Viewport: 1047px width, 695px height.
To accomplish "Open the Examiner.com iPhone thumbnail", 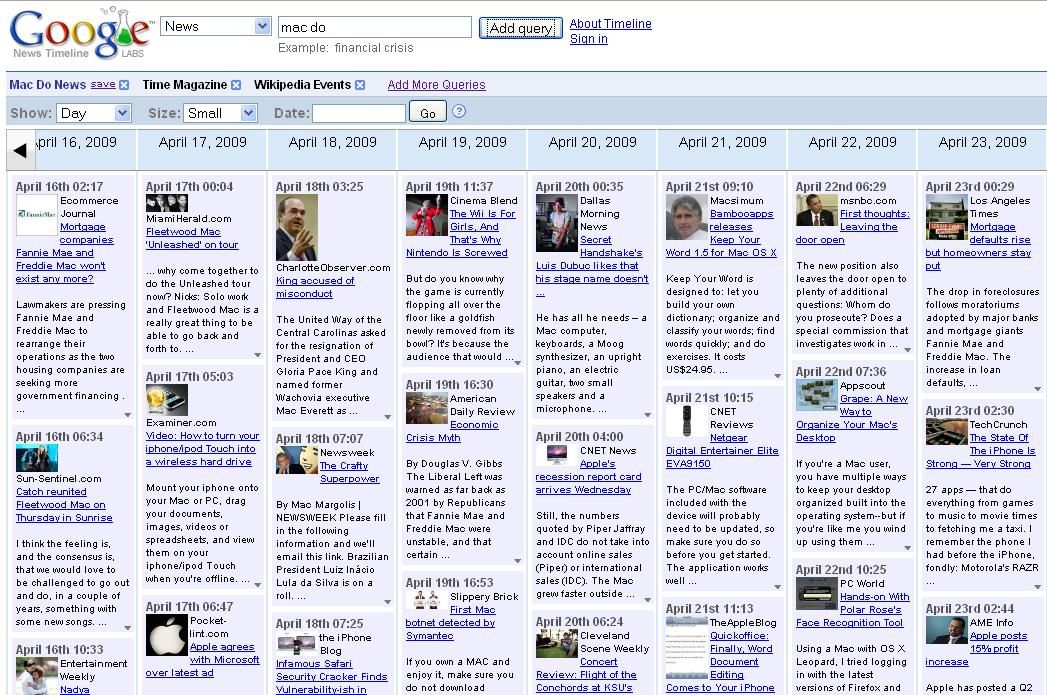I will click(x=167, y=400).
